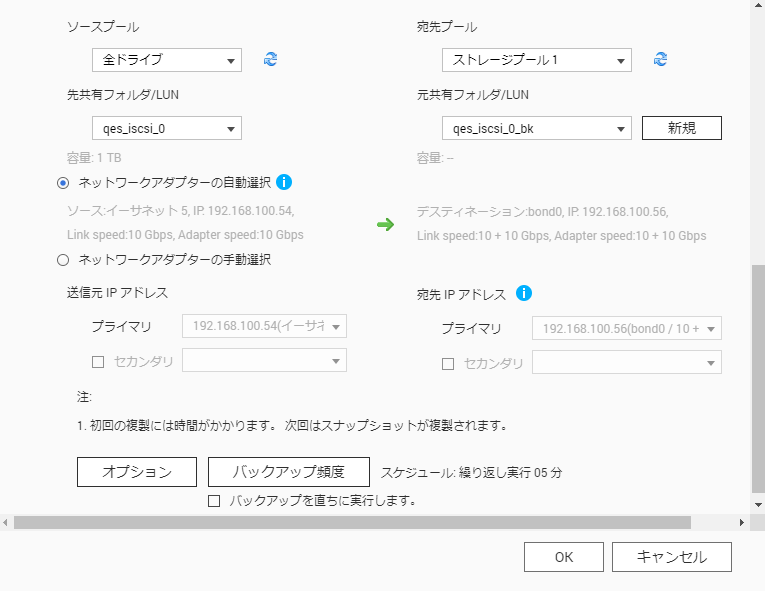
Task: Click the green arrow between source and destination
Action: click(x=385, y=224)
